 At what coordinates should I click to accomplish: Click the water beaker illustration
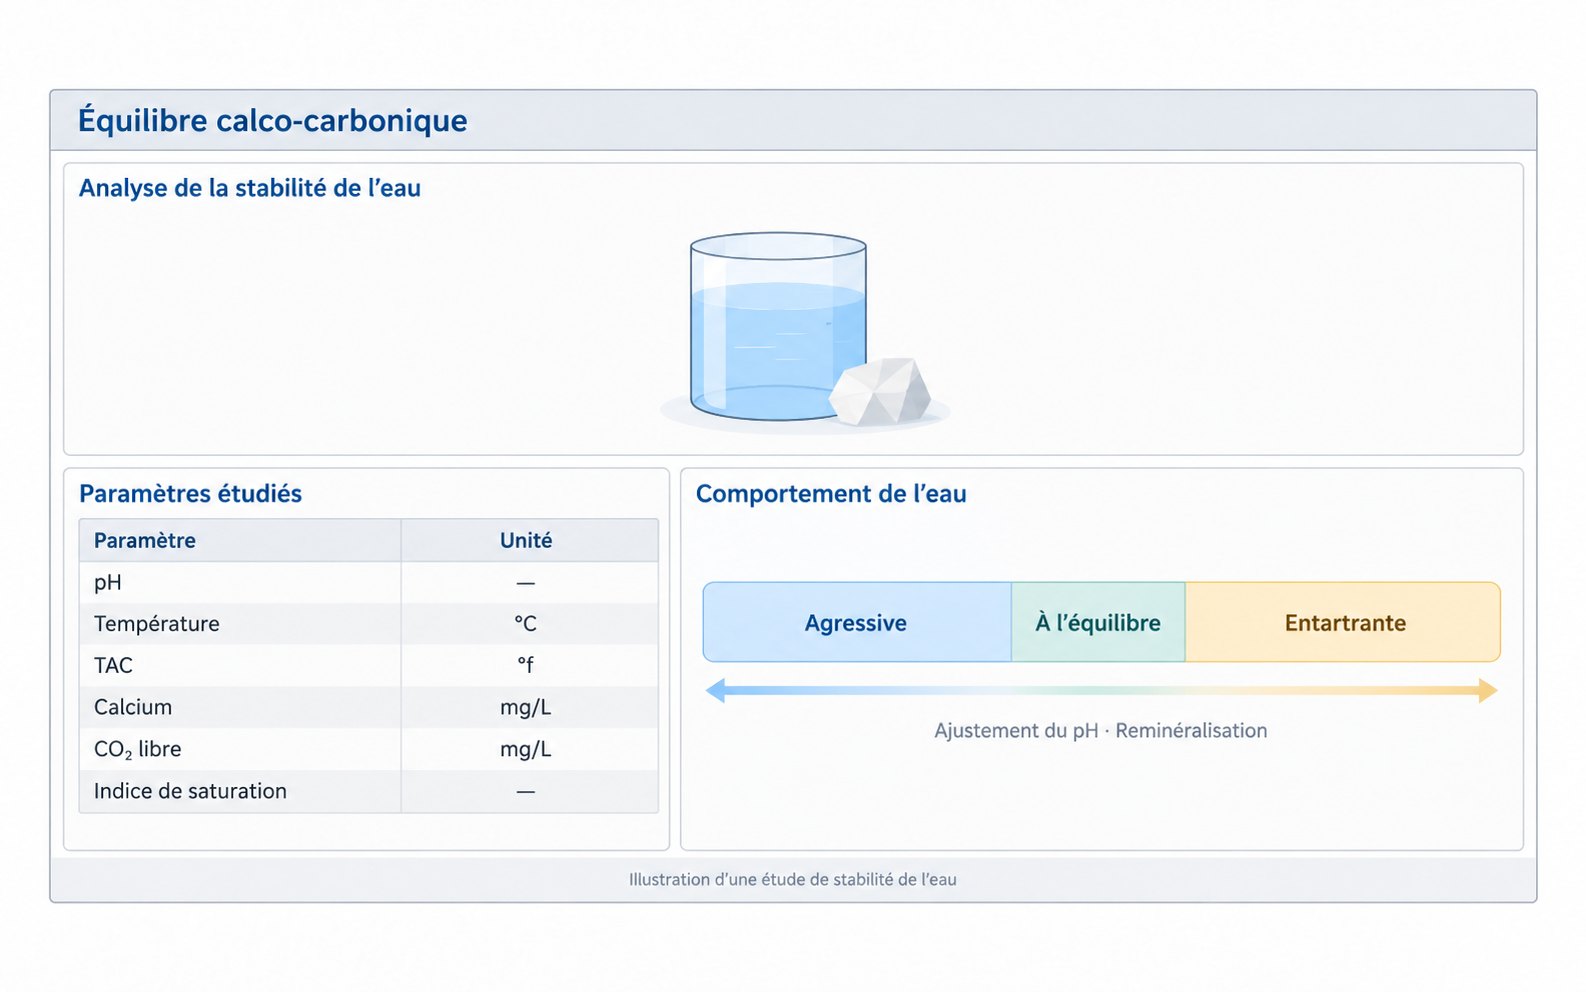coord(778,326)
